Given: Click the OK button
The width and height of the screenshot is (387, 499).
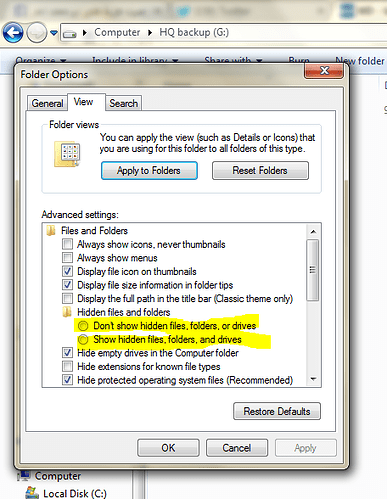Looking at the screenshot, I should click(168, 448).
